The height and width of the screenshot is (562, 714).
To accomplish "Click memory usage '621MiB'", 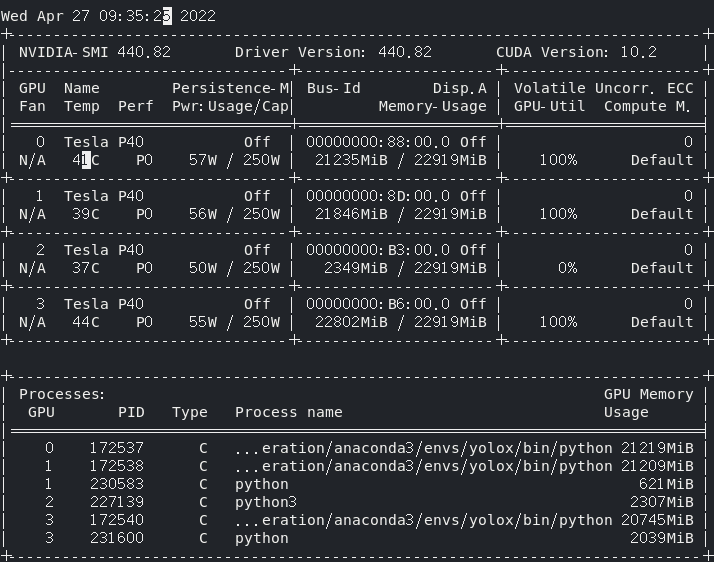I will (x=666, y=484).
